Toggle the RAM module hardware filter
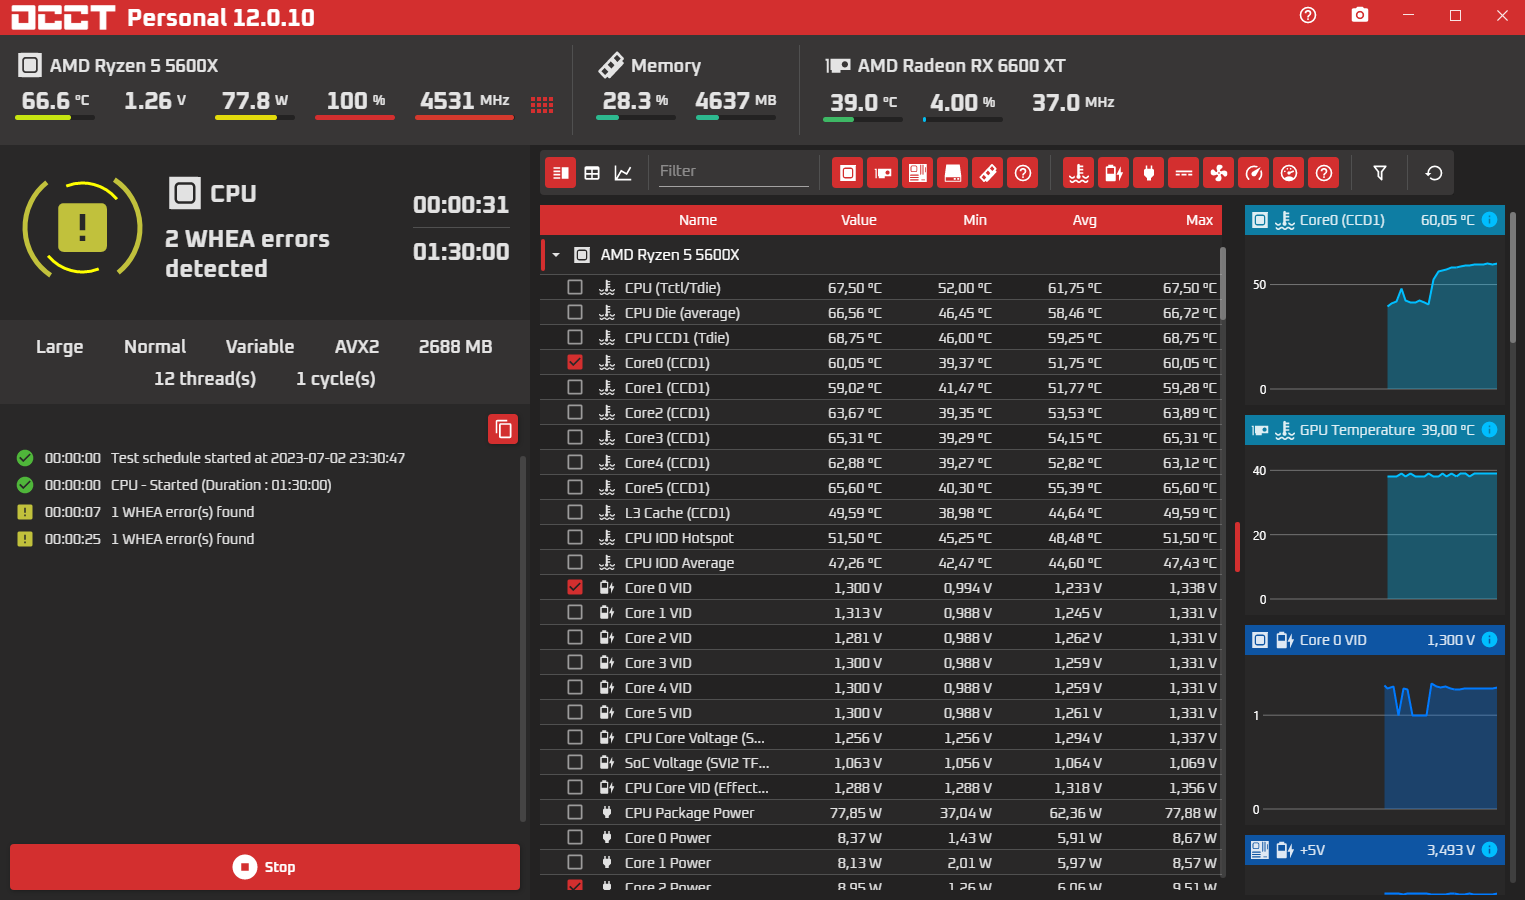The width and height of the screenshot is (1525, 900). click(988, 173)
